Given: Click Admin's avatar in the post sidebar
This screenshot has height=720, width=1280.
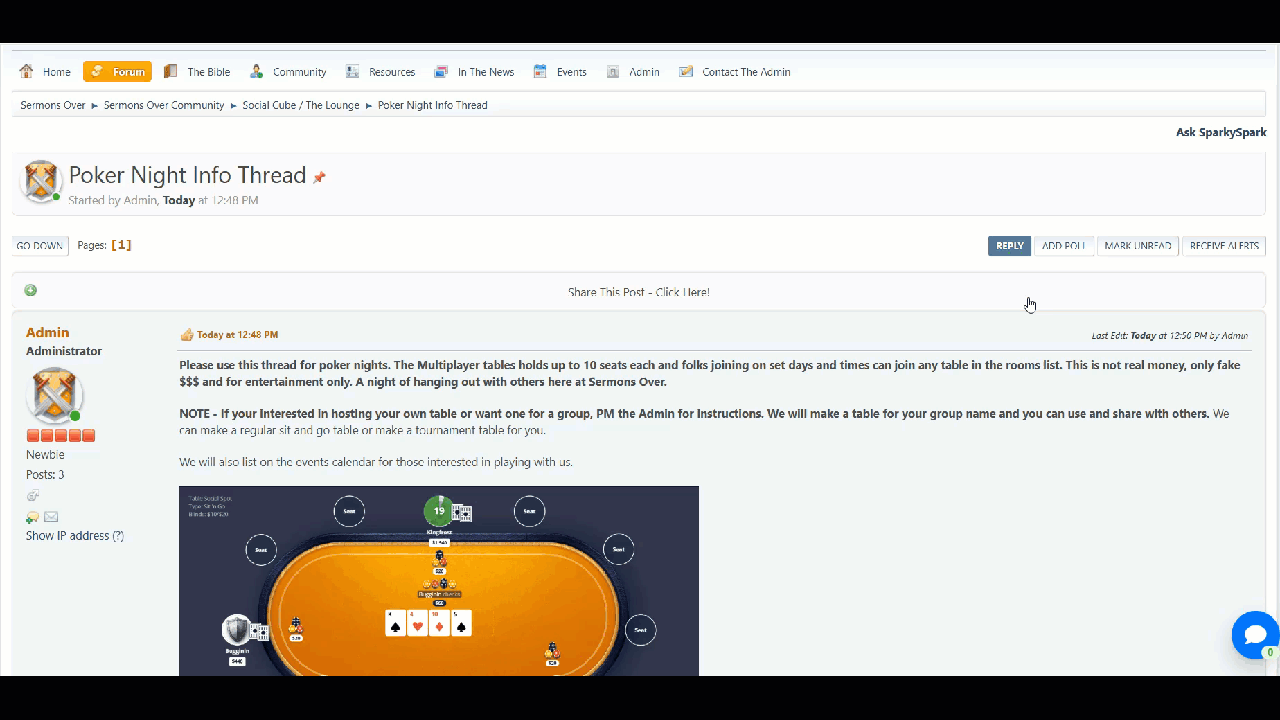Looking at the screenshot, I should [x=54, y=395].
